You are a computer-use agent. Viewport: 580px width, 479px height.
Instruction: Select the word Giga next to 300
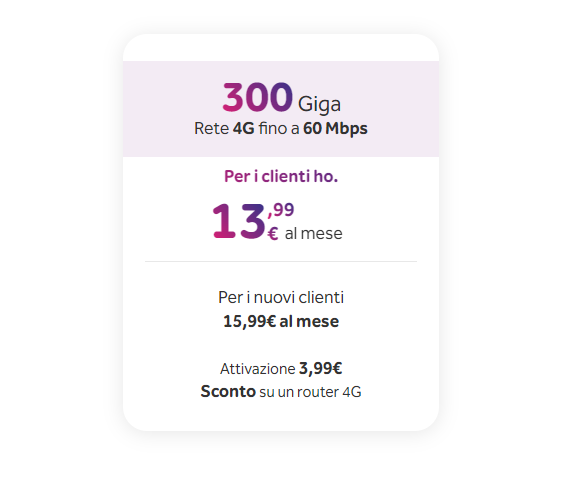click(x=319, y=105)
